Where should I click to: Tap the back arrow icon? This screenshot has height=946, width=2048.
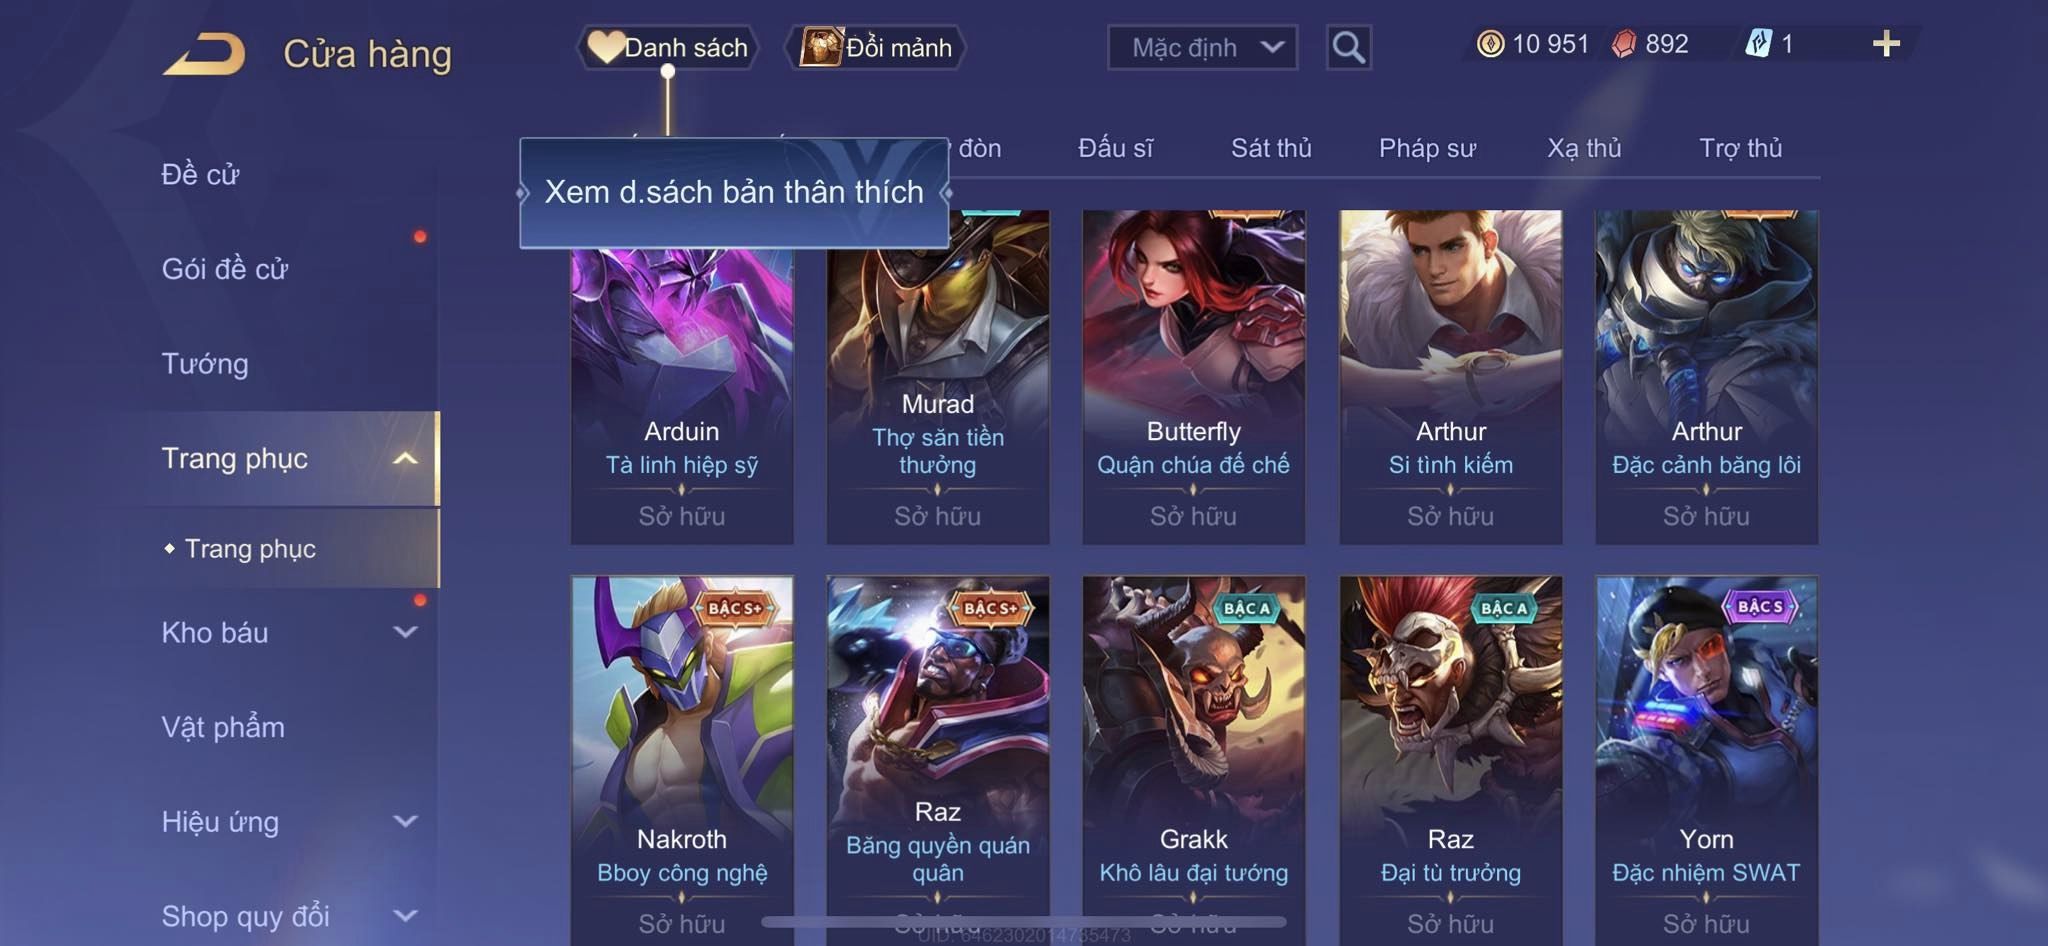205,54
